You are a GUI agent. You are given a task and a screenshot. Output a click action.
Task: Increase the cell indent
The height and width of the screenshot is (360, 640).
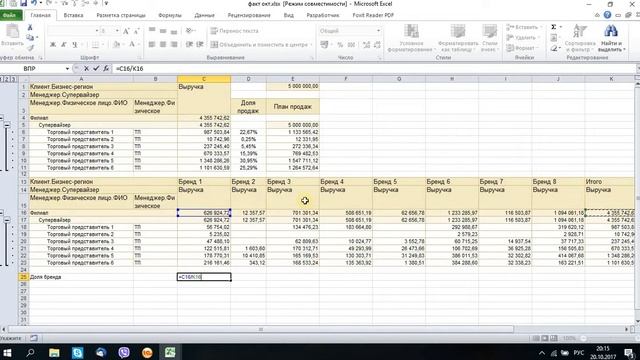pos(200,44)
